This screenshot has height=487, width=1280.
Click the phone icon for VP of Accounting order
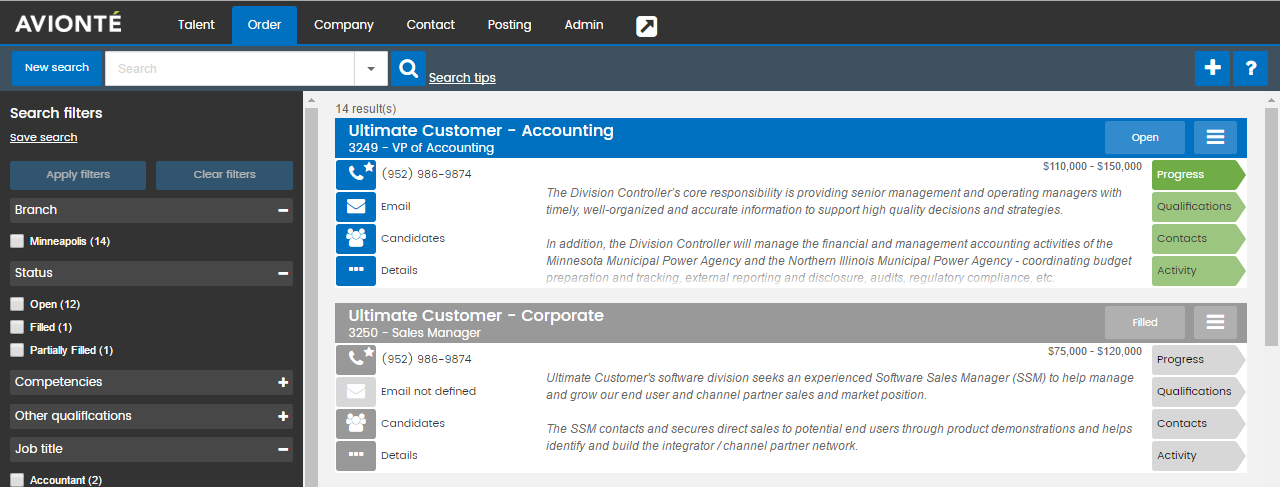click(356, 174)
